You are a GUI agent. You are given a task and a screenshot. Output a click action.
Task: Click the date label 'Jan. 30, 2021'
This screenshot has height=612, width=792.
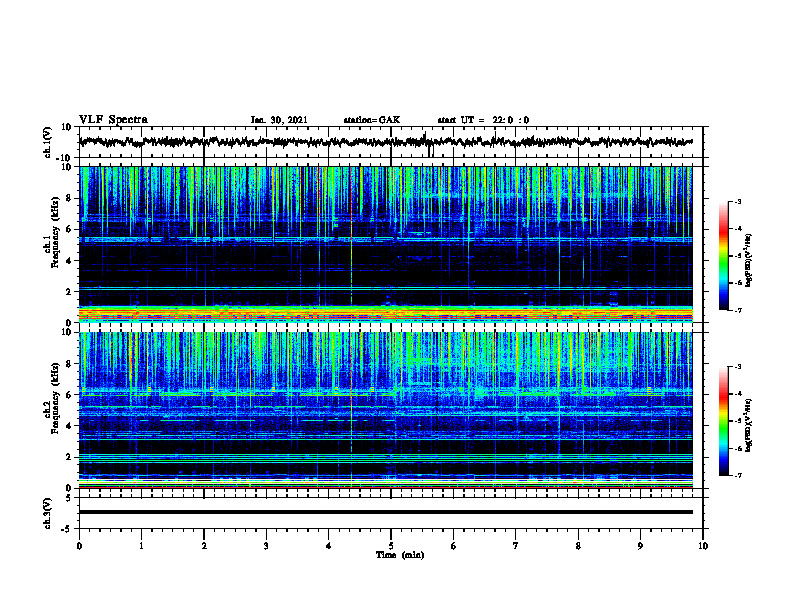[279, 120]
